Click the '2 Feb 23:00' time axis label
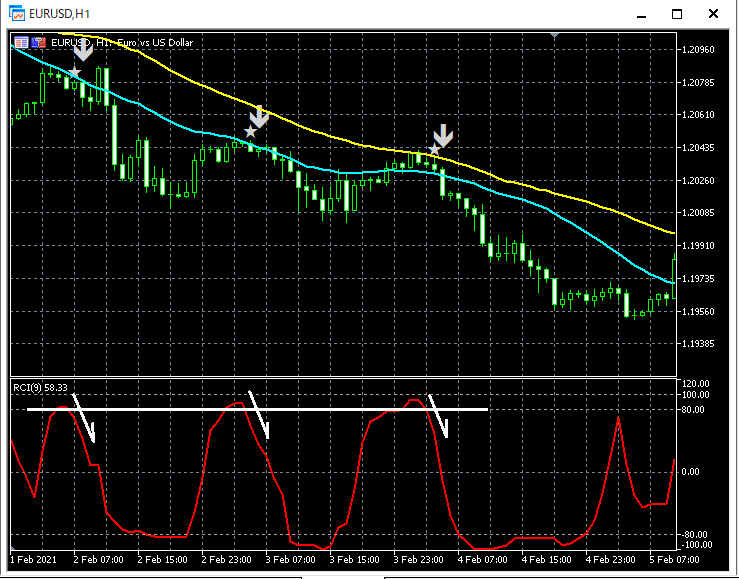This screenshot has height=579, width=739. click(227, 560)
